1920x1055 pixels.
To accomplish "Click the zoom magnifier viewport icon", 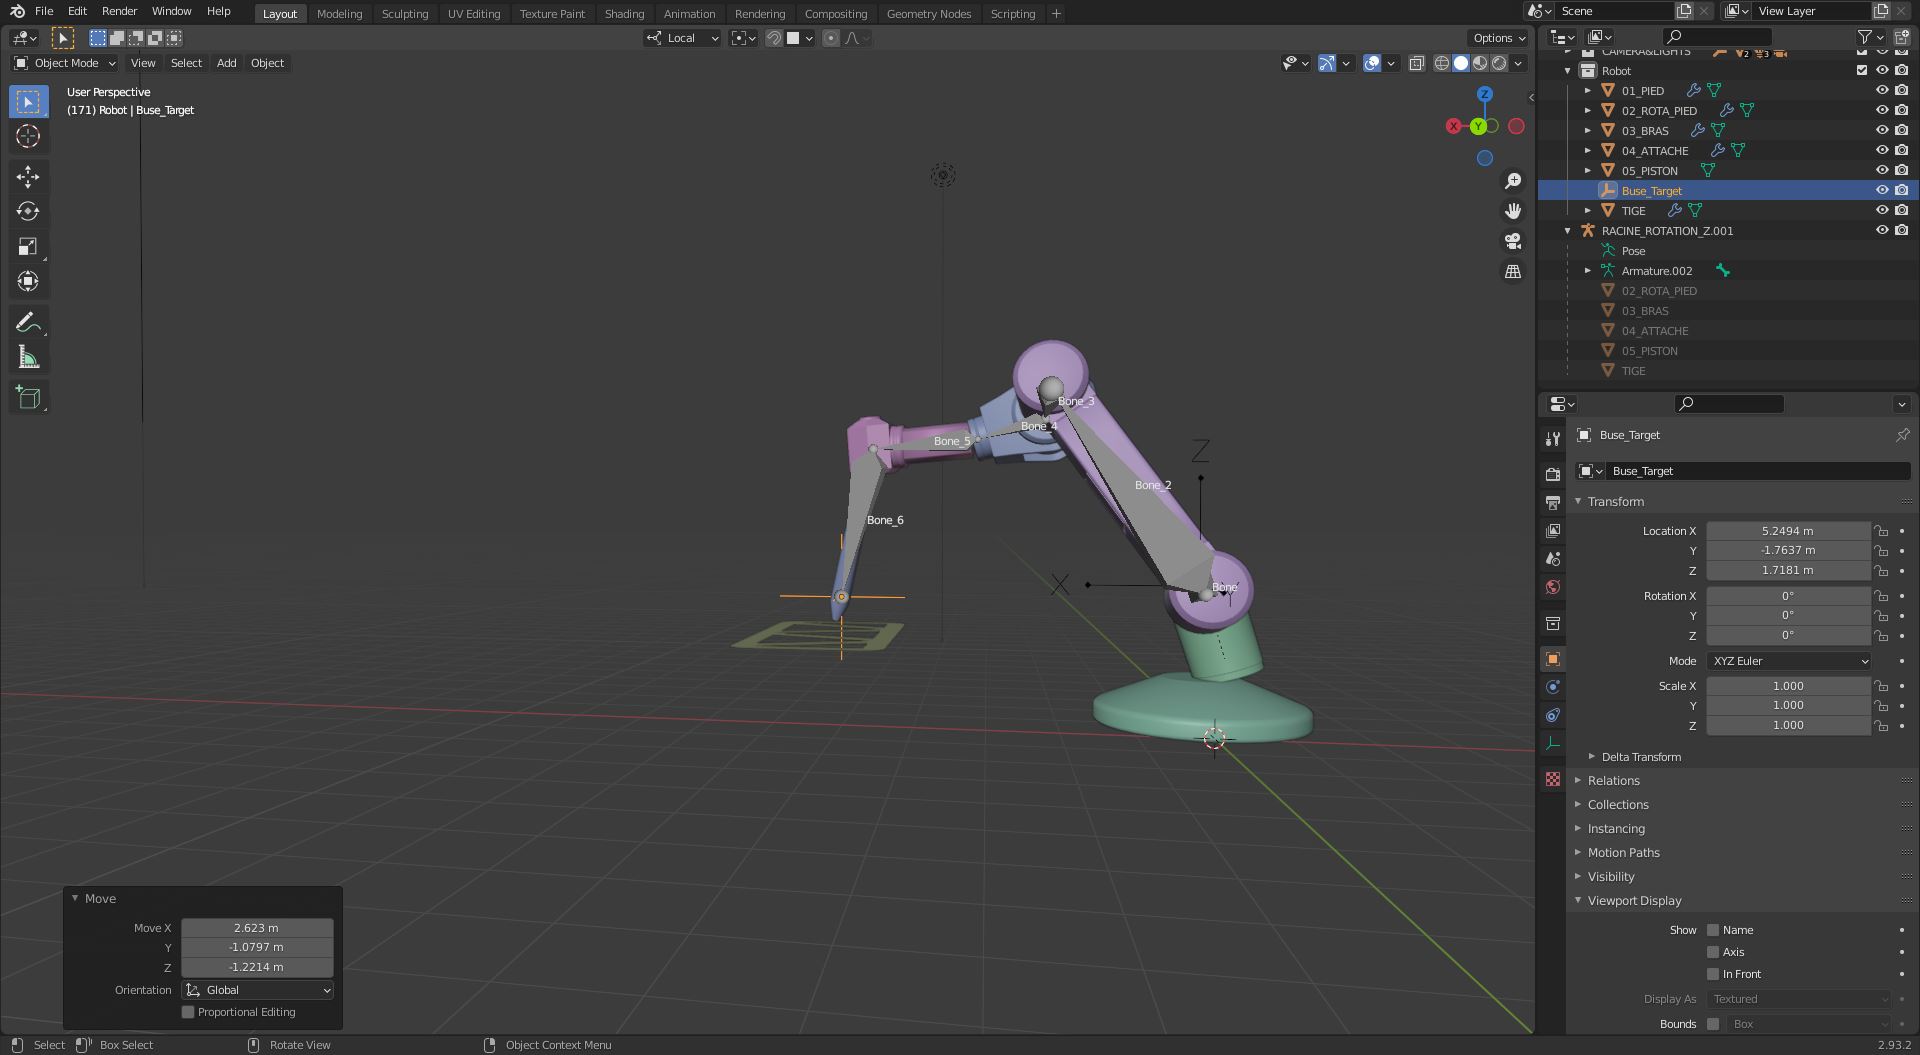I will tap(1513, 181).
